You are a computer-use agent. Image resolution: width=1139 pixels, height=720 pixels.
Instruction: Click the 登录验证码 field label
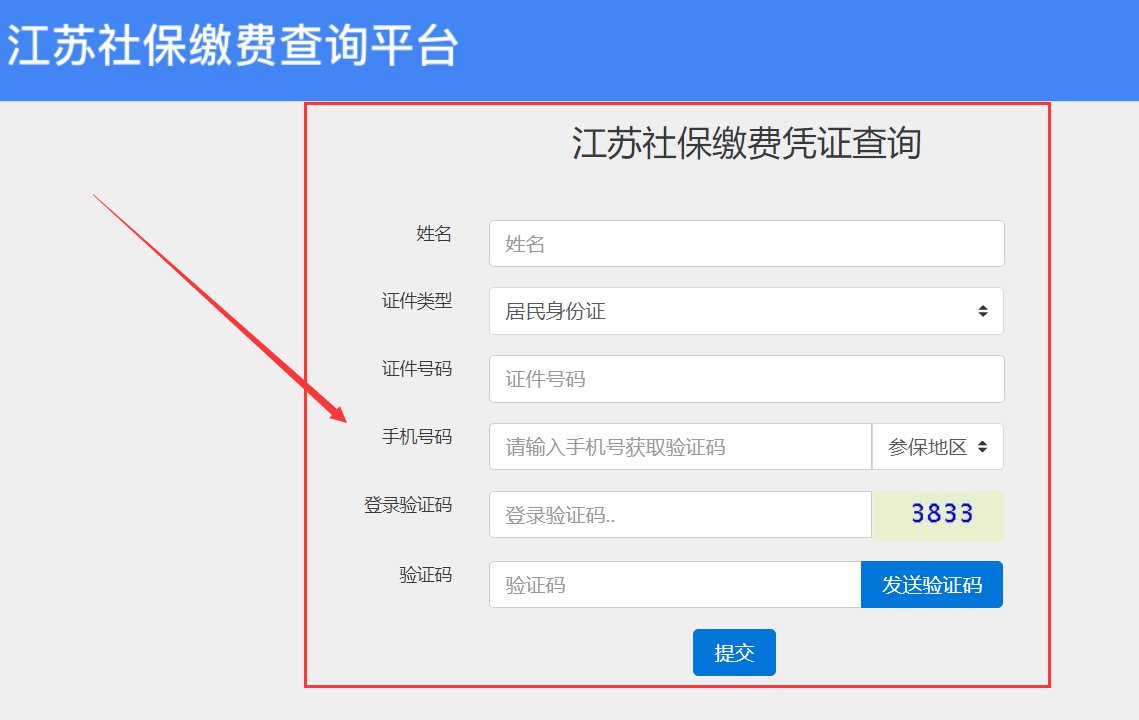408,506
